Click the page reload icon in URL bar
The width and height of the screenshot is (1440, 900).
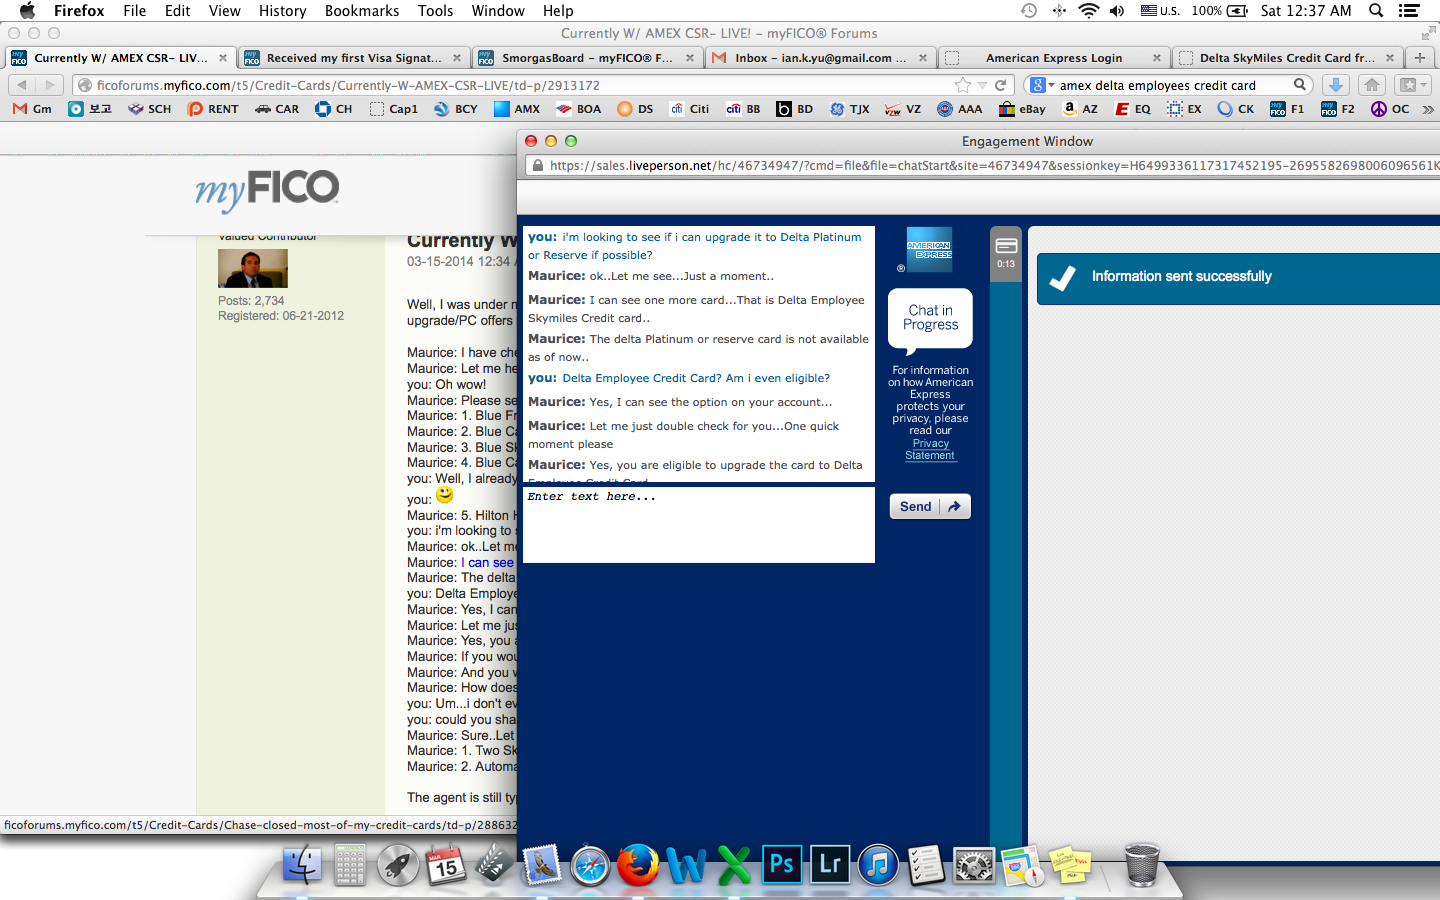click(1001, 85)
